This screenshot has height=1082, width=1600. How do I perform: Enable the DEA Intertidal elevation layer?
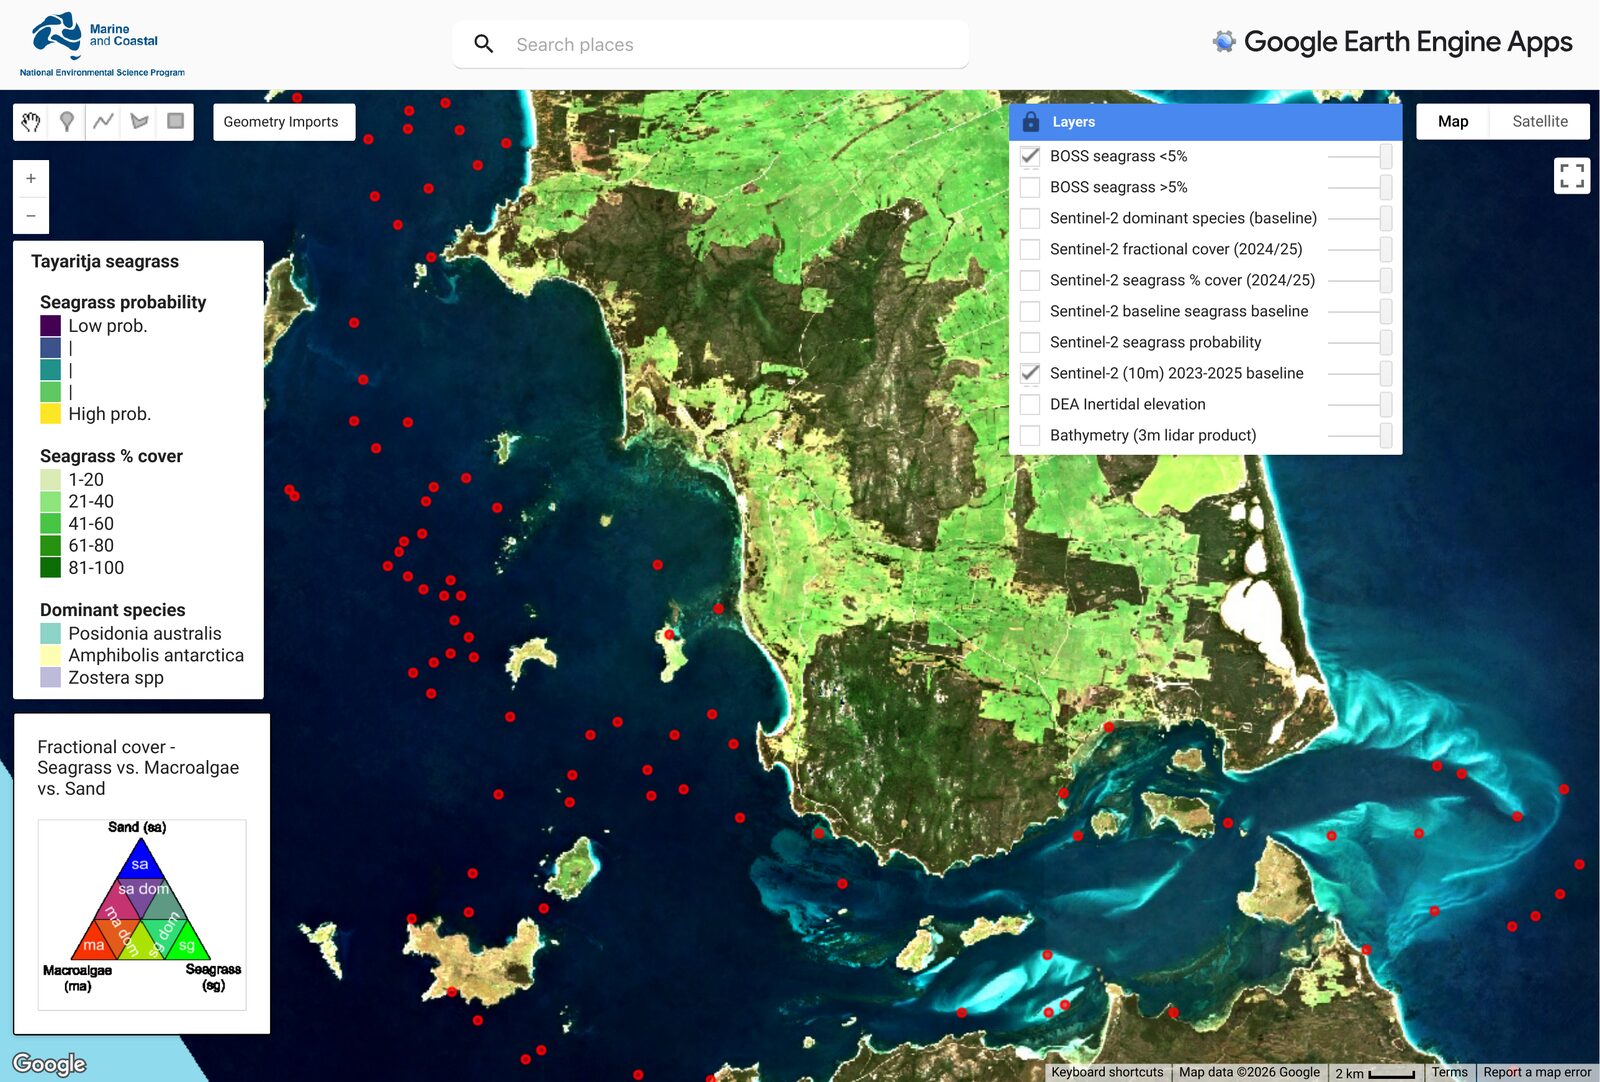pos(1030,404)
